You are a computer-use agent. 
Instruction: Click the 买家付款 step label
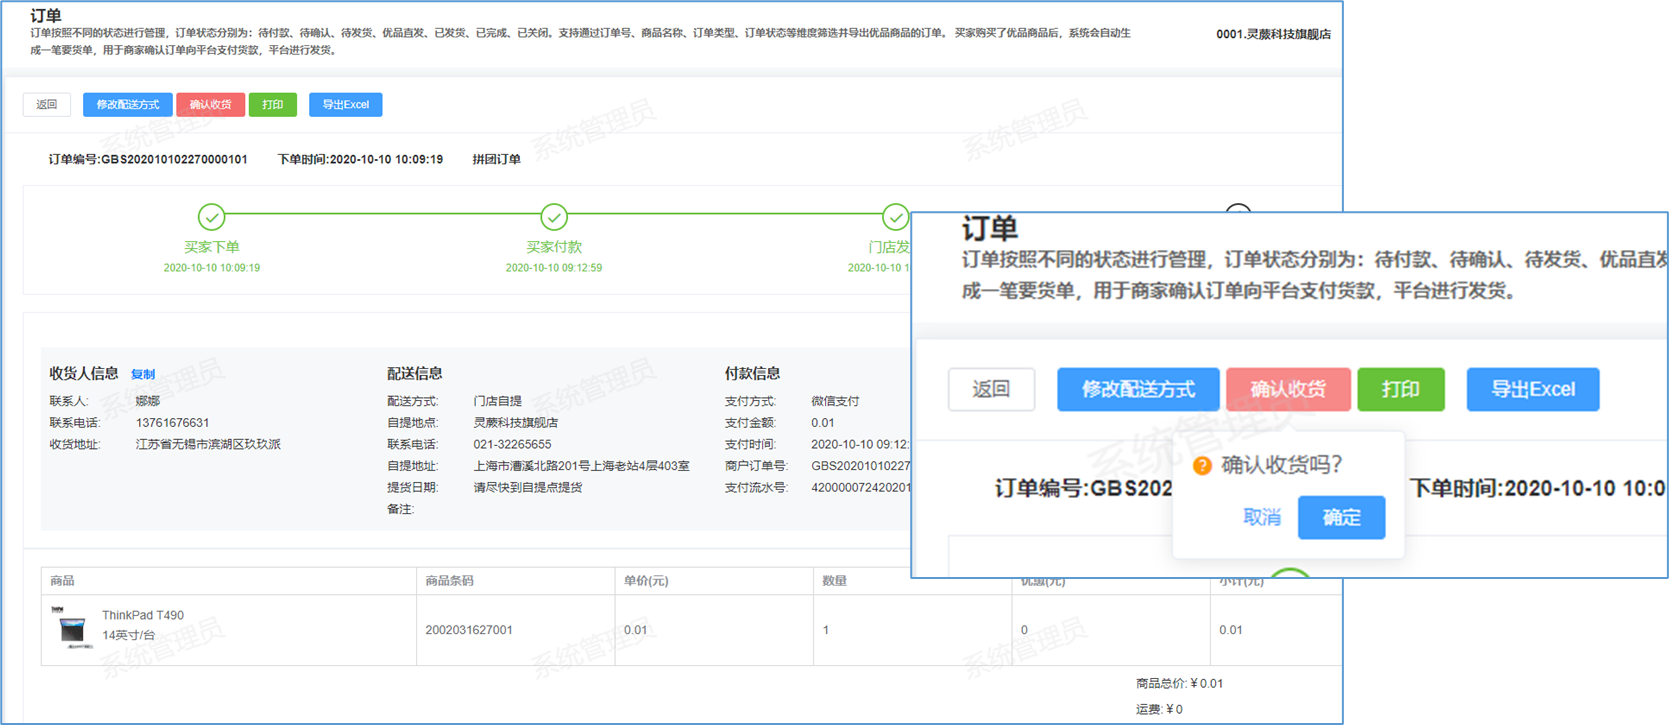tap(554, 247)
